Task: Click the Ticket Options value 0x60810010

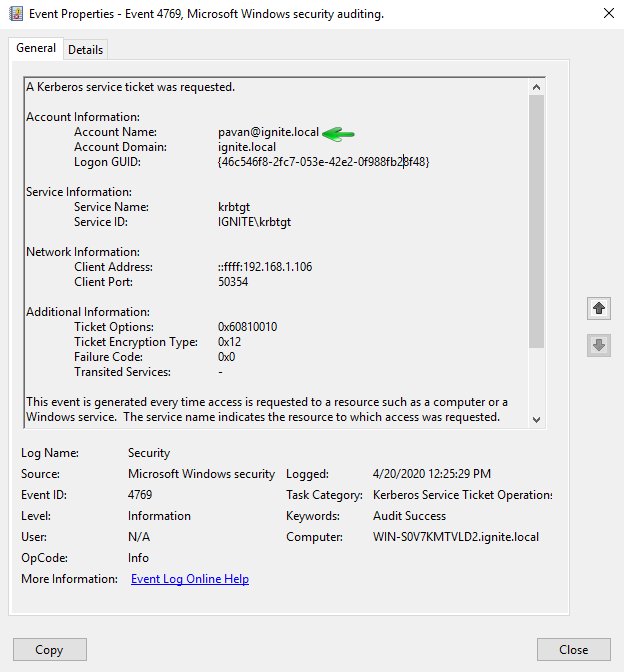Action: coord(248,327)
